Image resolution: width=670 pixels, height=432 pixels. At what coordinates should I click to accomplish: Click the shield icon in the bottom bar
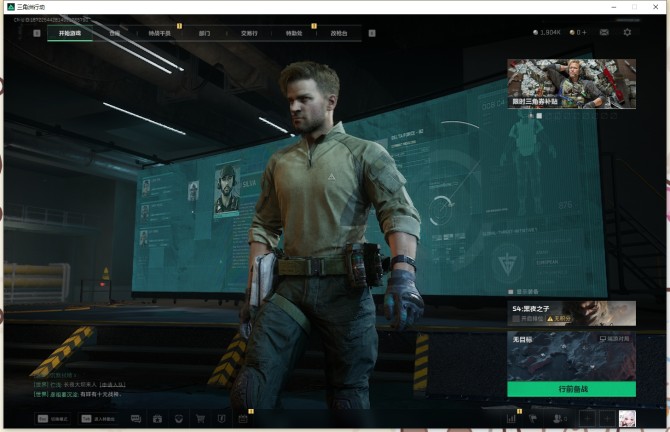point(179,419)
